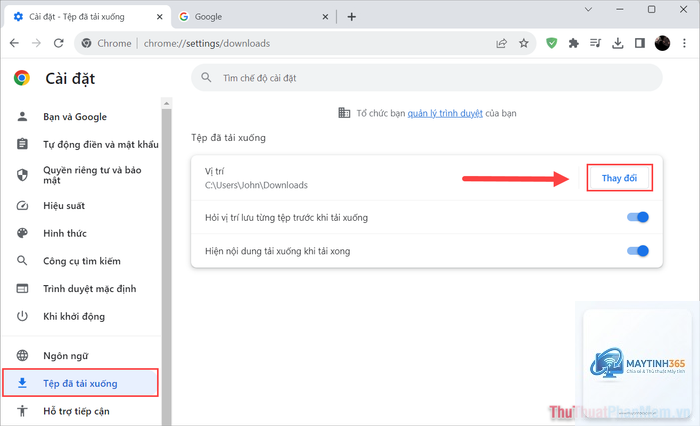Click the Tìm chế độ cài đặt search field

tap(427, 78)
